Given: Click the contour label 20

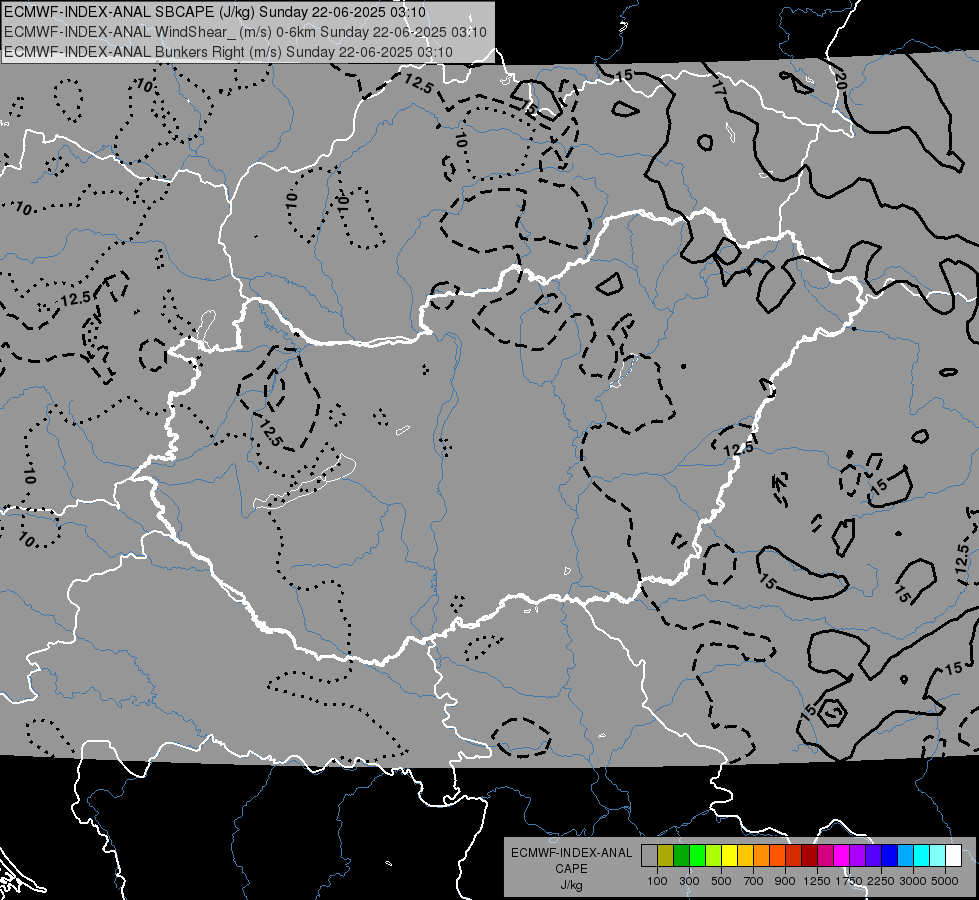Looking at the screenshot, I should point(840,81).
